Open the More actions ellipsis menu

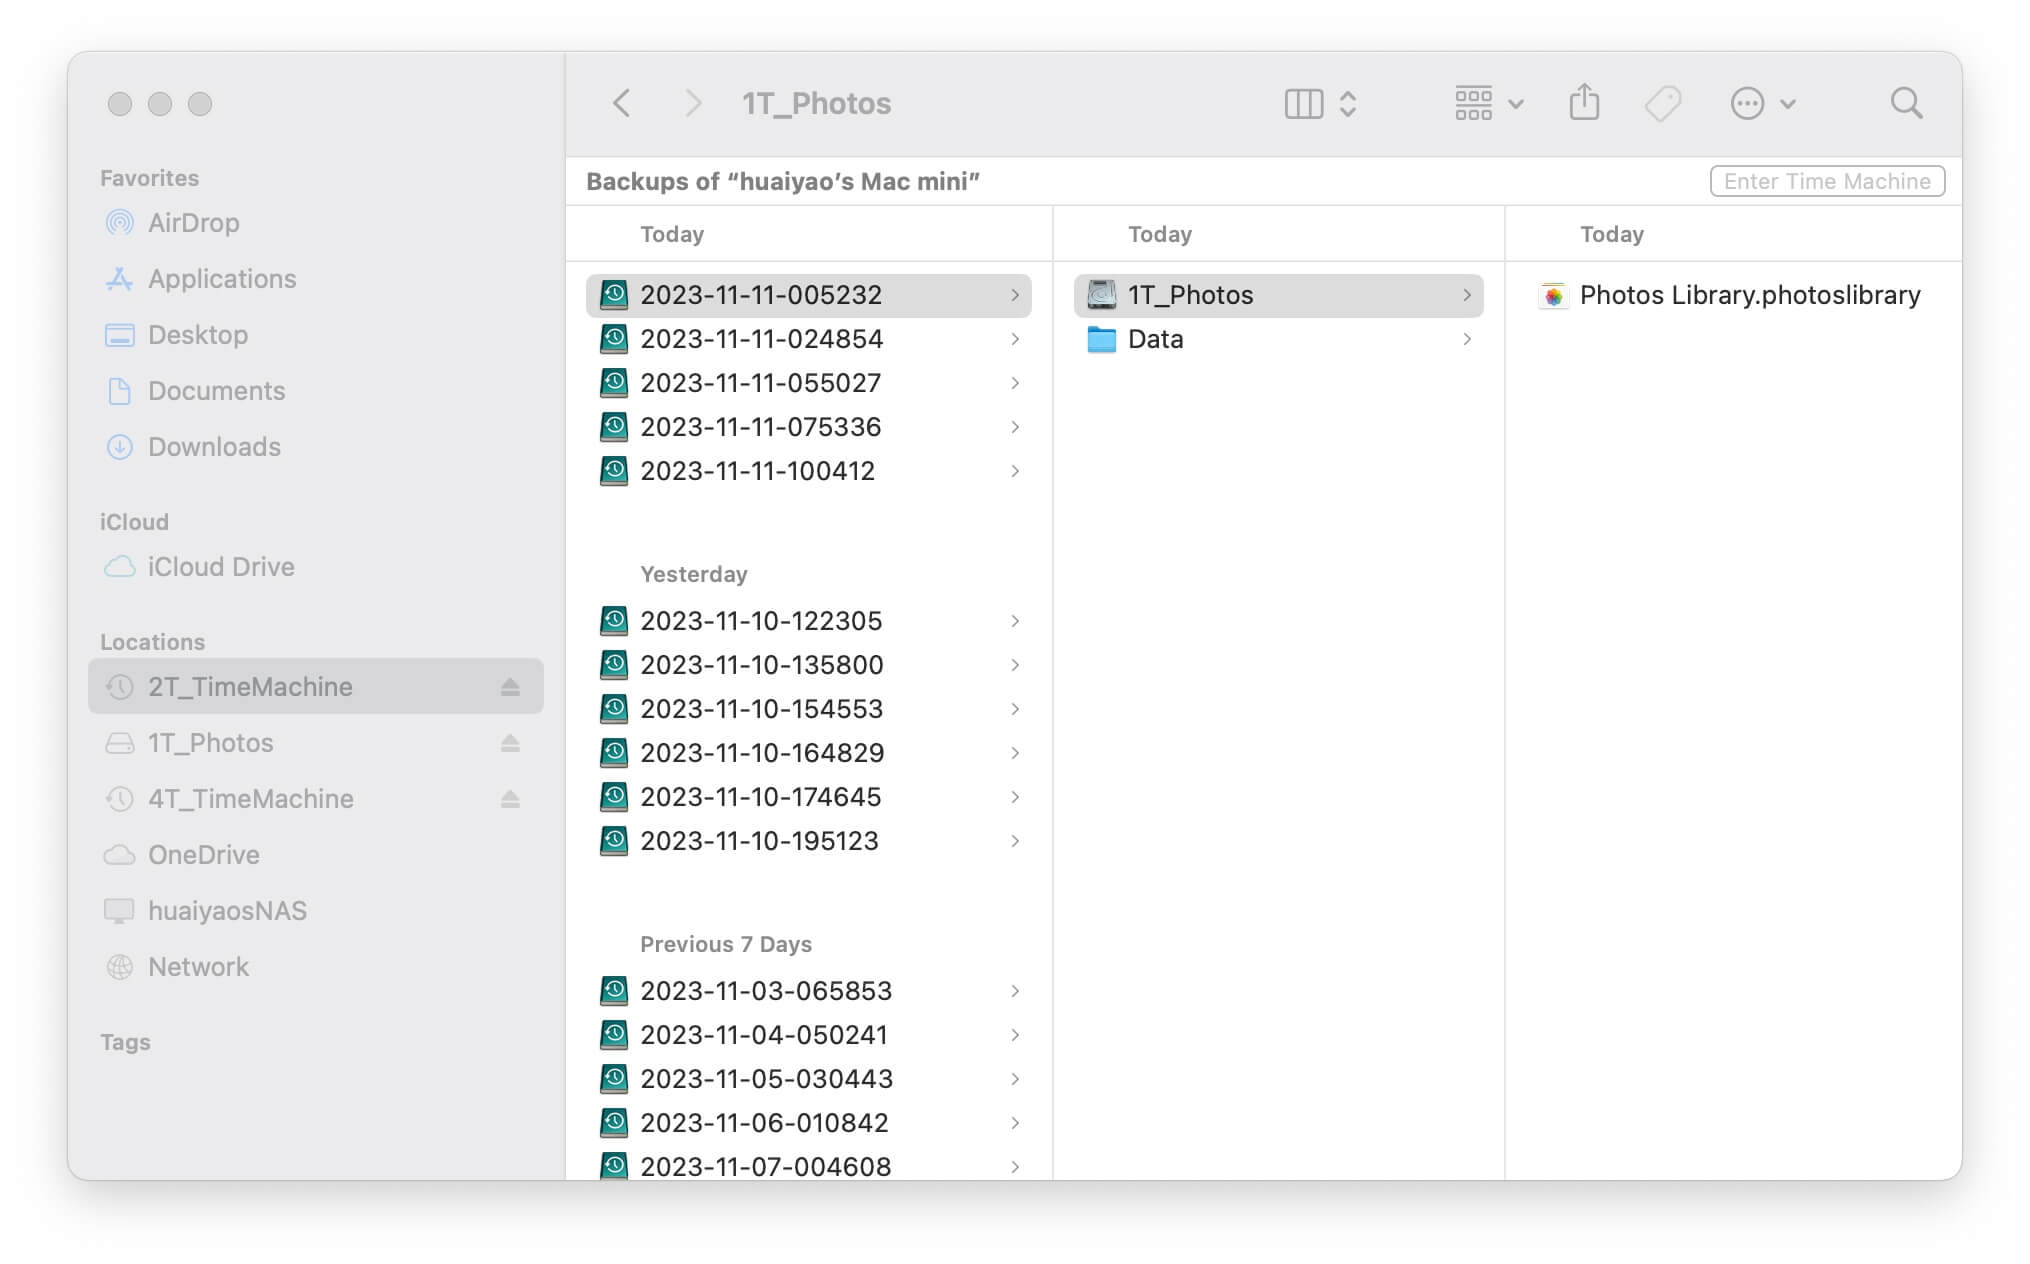pyautogui.click(x=1763, y=103)
